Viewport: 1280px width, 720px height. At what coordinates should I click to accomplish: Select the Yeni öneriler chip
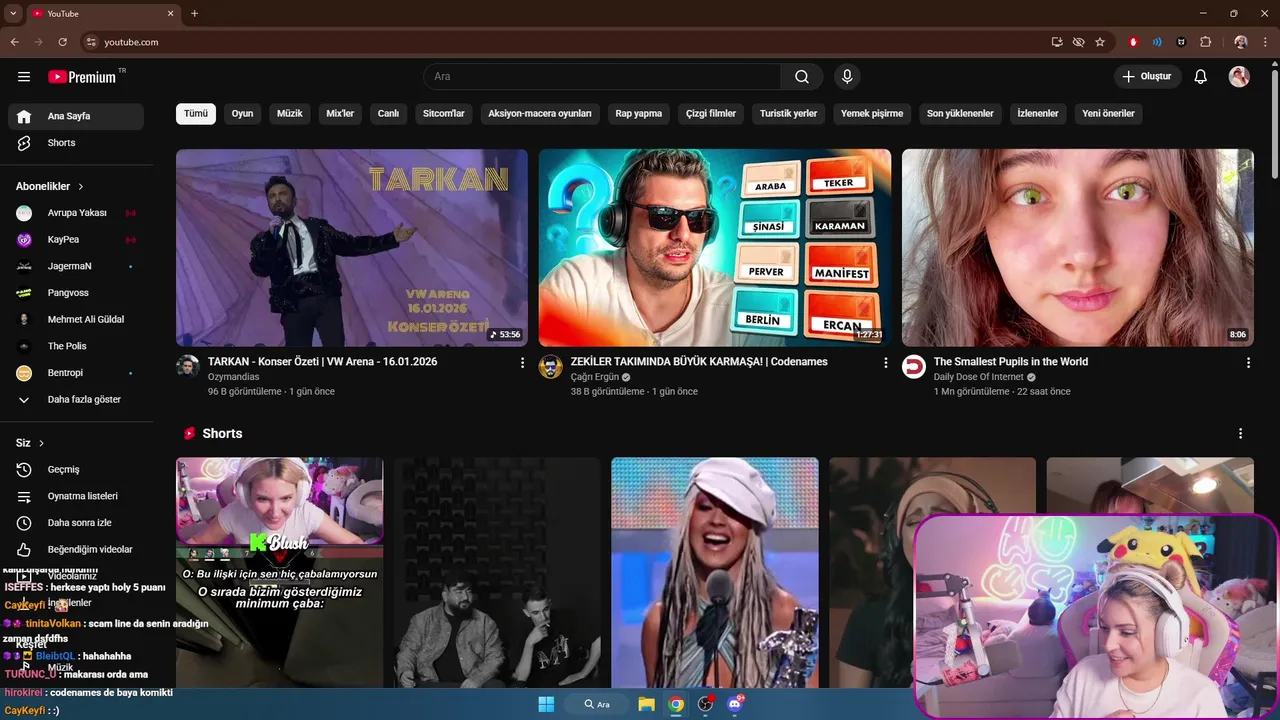point(1108,114)
